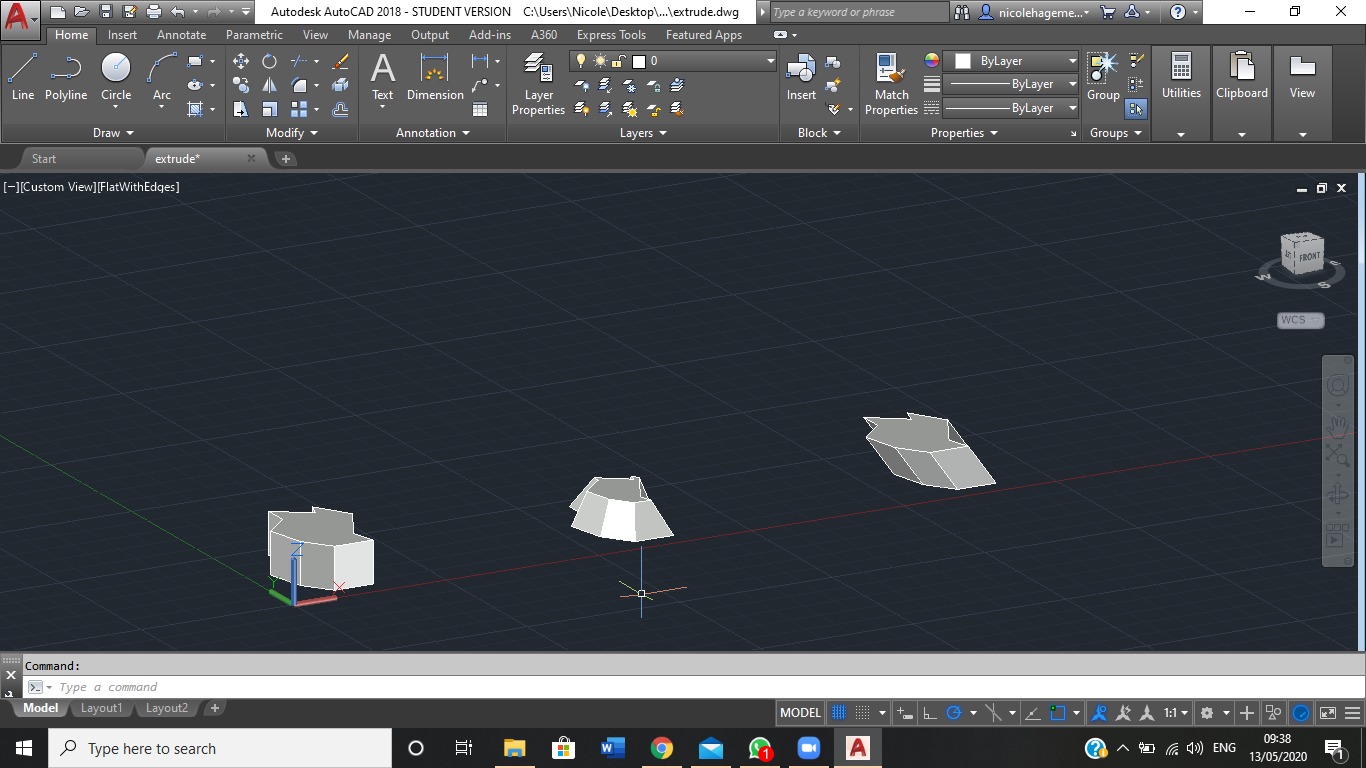The image size is (1366, 768).
Task: Switch to the Layout1 tab
Action: (x=101, y=708)
